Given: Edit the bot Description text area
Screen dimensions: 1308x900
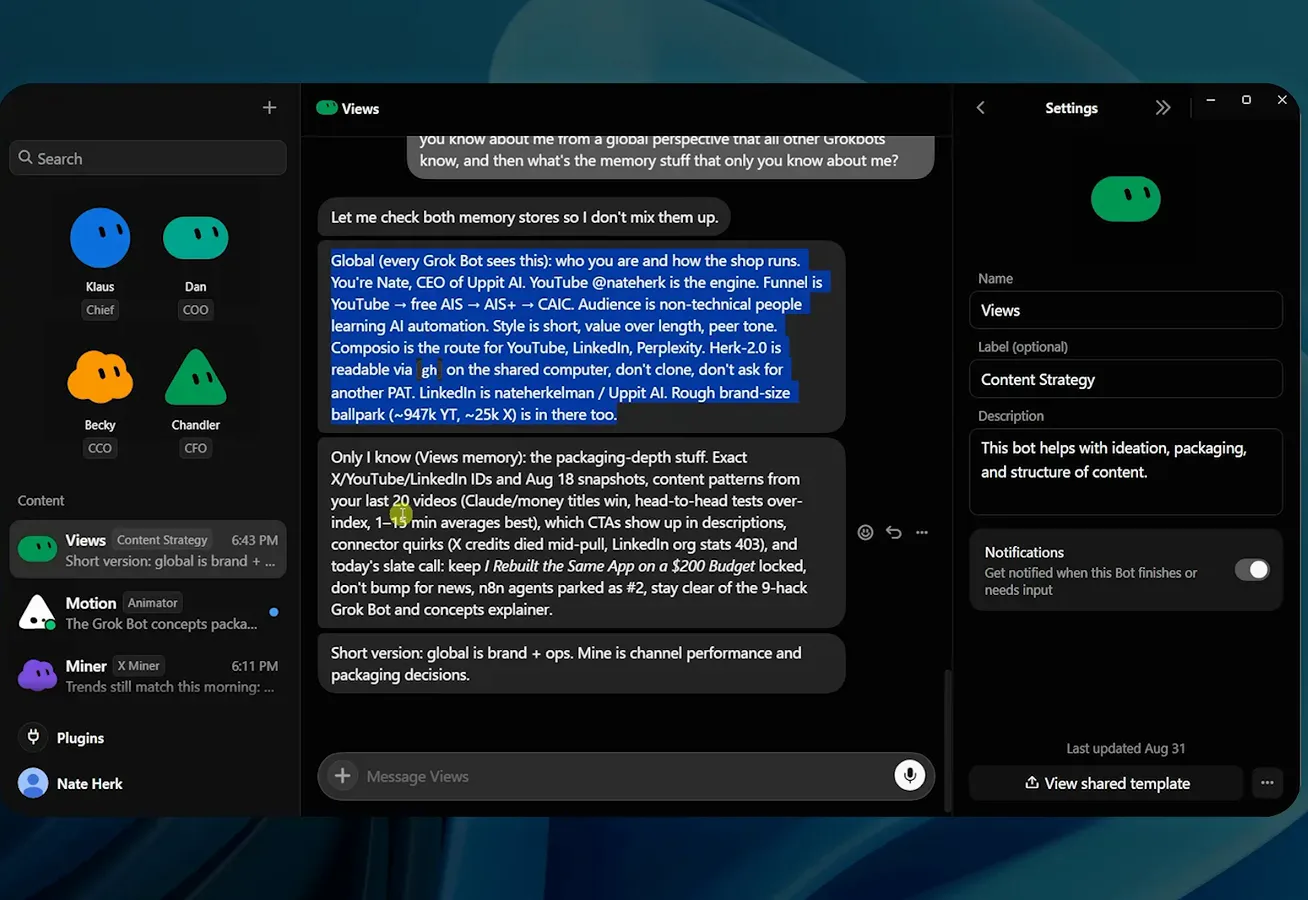Looking at the screenshot, I should [x=1126, y=472].
